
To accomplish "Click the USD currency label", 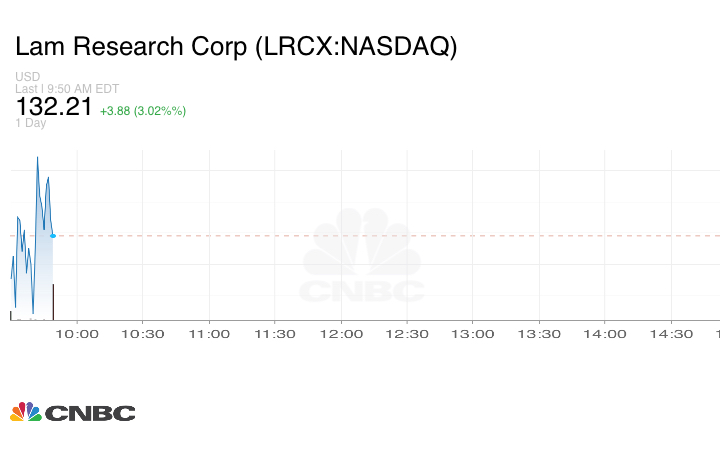I will coord(28,77).
